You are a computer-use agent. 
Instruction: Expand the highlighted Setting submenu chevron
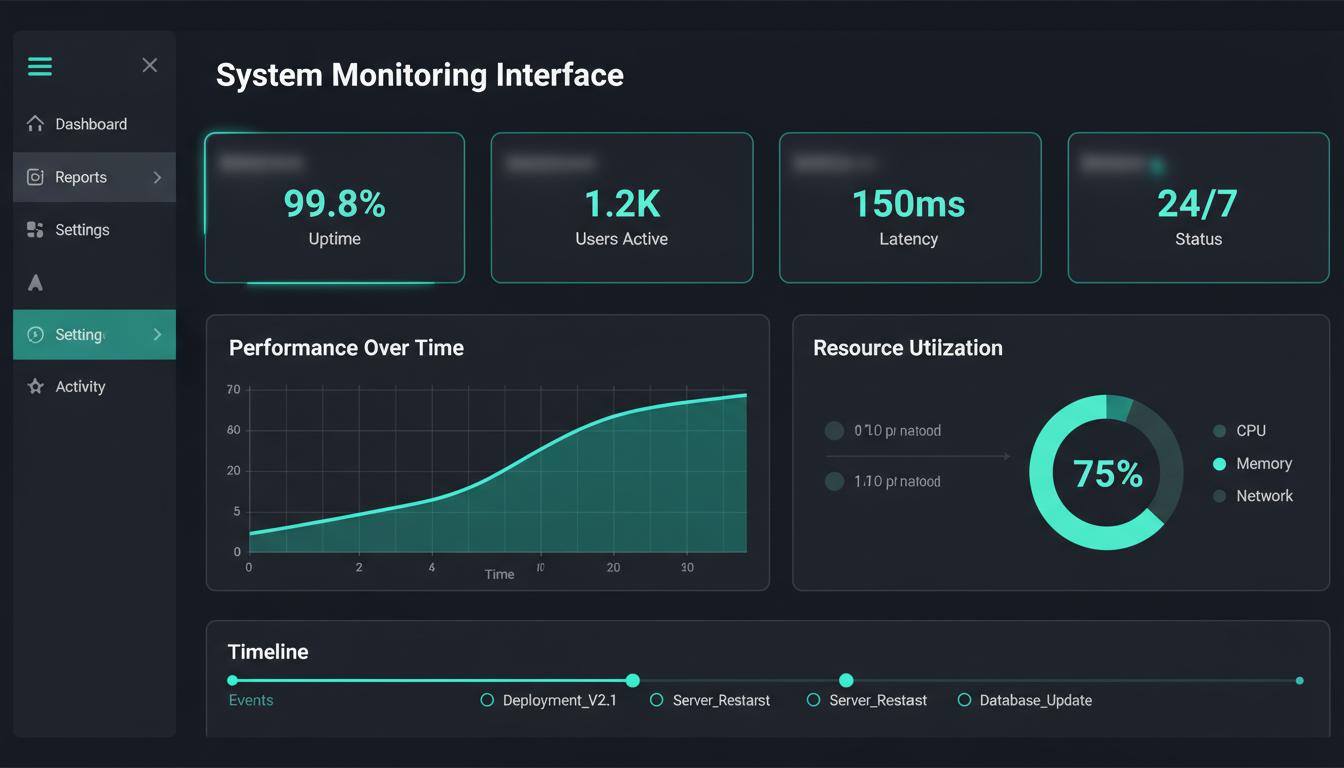160,334
